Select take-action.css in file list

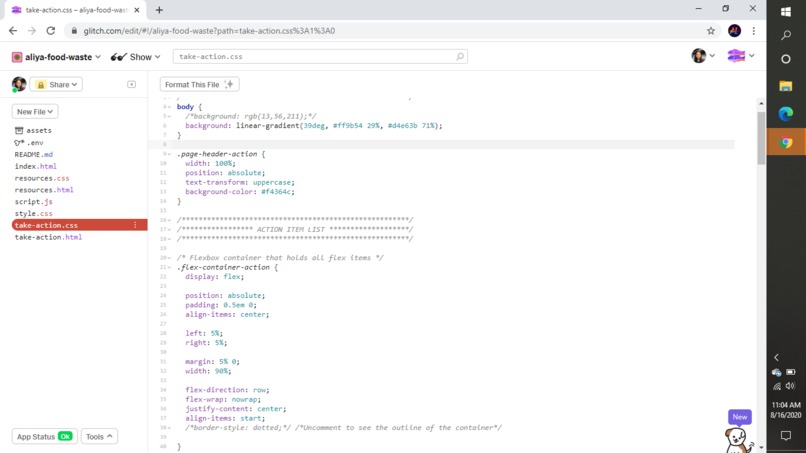[x=79, y=225]
